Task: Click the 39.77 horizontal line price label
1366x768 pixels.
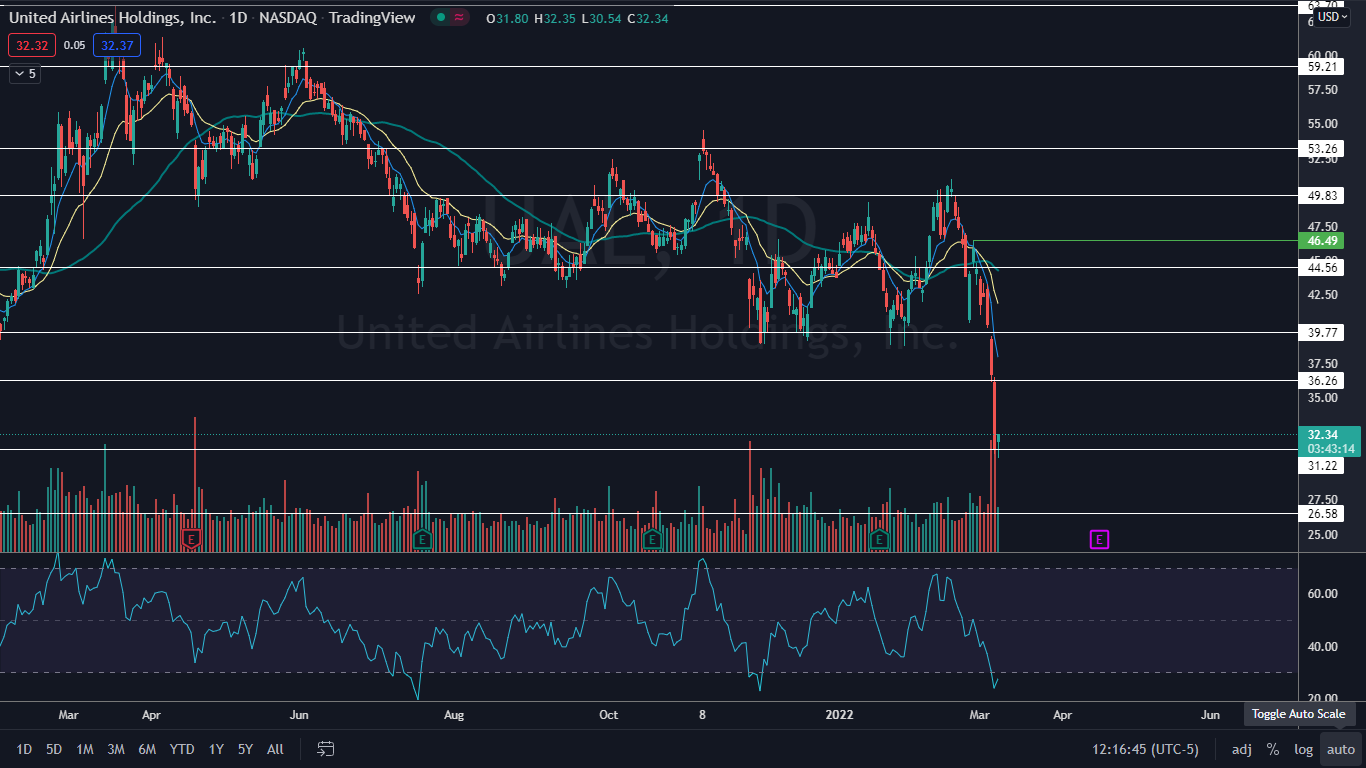Action: tap(1323, 333)
